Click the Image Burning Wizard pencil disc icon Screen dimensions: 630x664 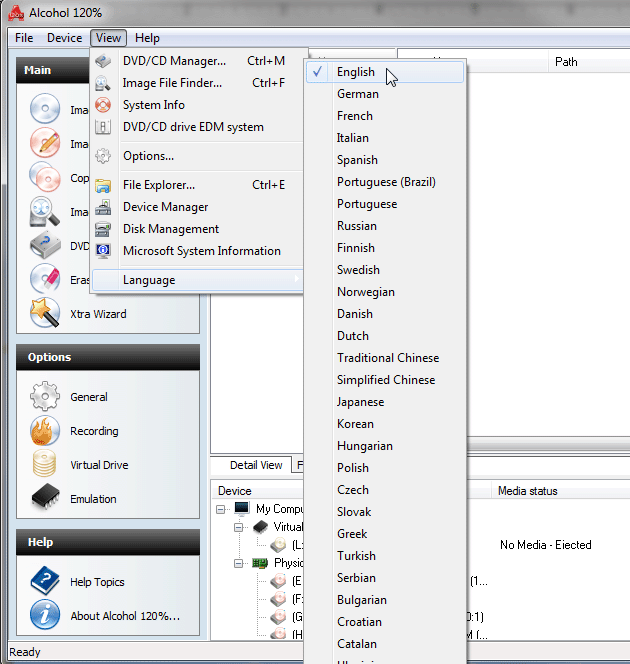45,143
